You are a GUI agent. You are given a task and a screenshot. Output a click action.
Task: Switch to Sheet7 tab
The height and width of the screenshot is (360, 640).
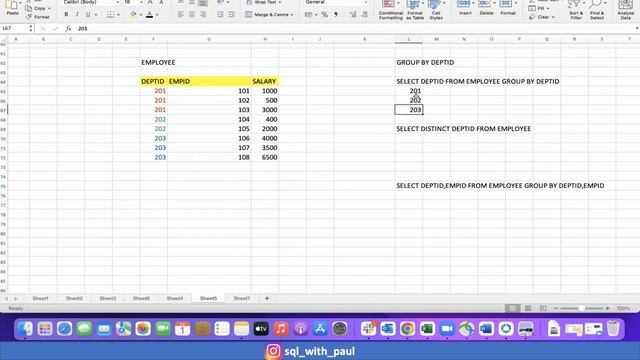[x=242, y=299]
